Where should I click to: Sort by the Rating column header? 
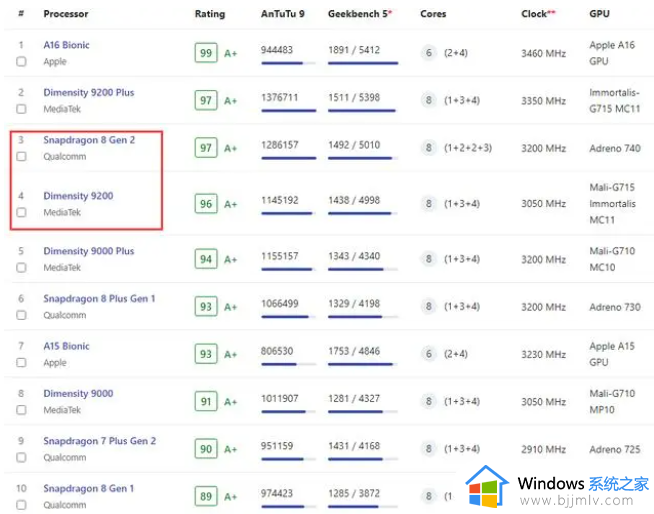(x=210, y=14)
